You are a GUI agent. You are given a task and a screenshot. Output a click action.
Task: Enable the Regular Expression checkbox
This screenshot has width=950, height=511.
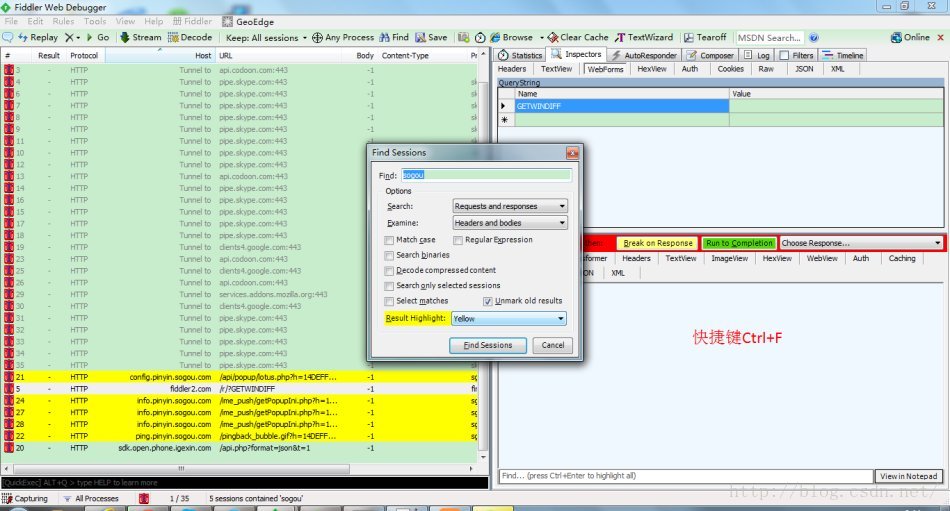pyautogui.click(x=458, y=240)
